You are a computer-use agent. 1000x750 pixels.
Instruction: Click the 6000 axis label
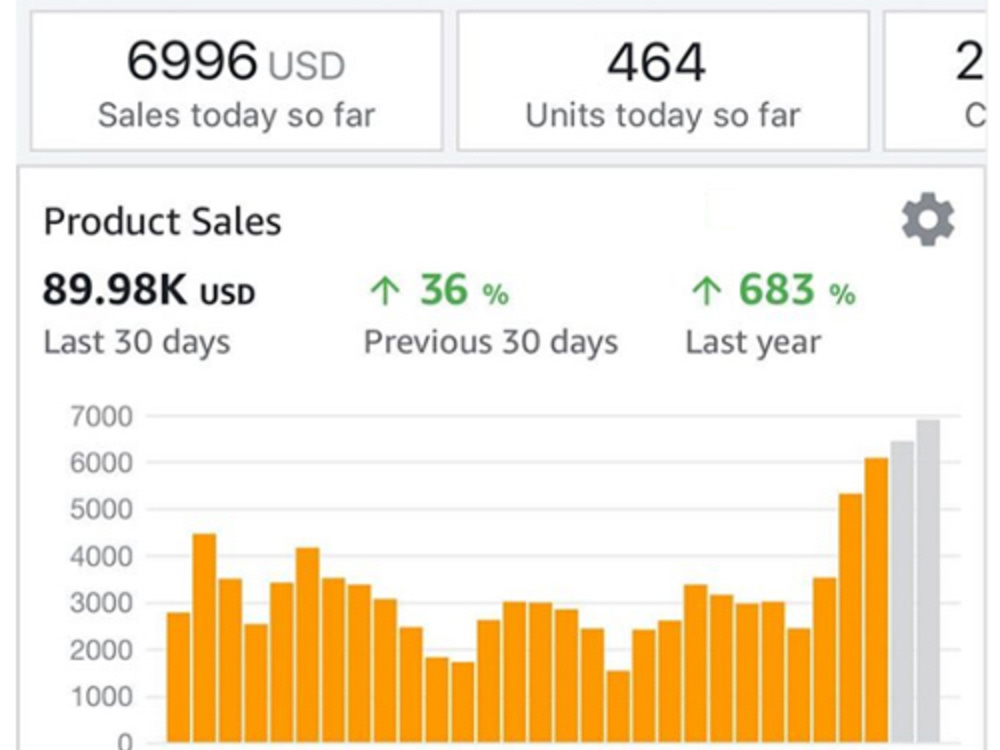[x=101, y=463]
